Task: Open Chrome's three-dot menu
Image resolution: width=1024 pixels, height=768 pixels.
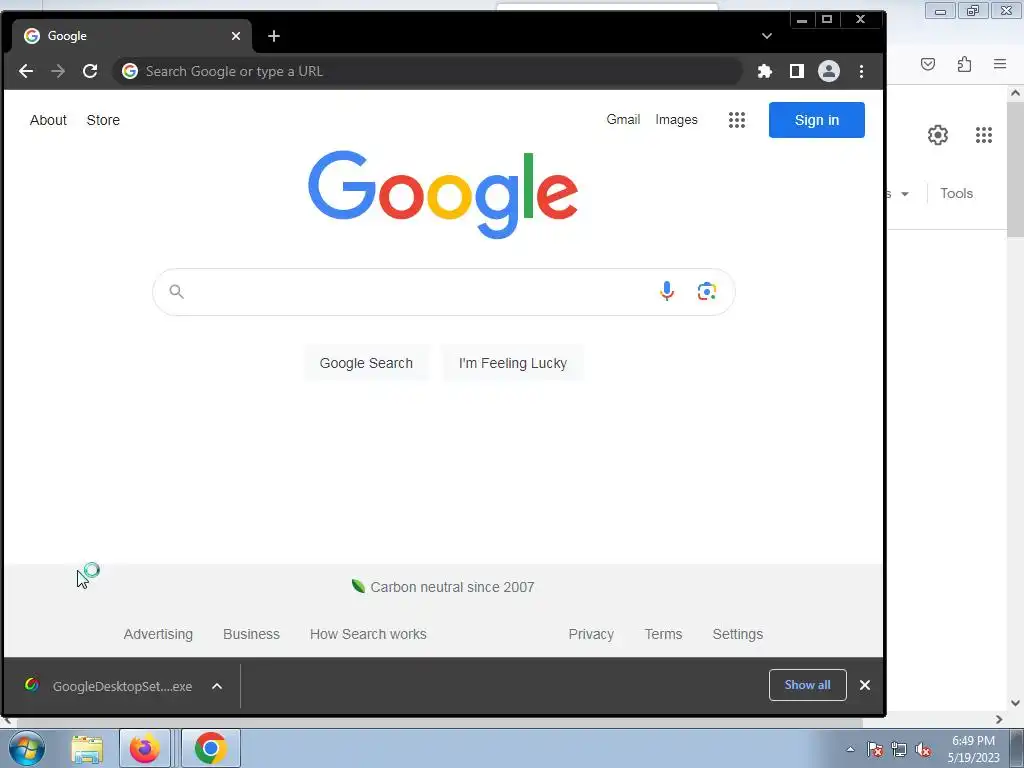Action: pos(861,71)
